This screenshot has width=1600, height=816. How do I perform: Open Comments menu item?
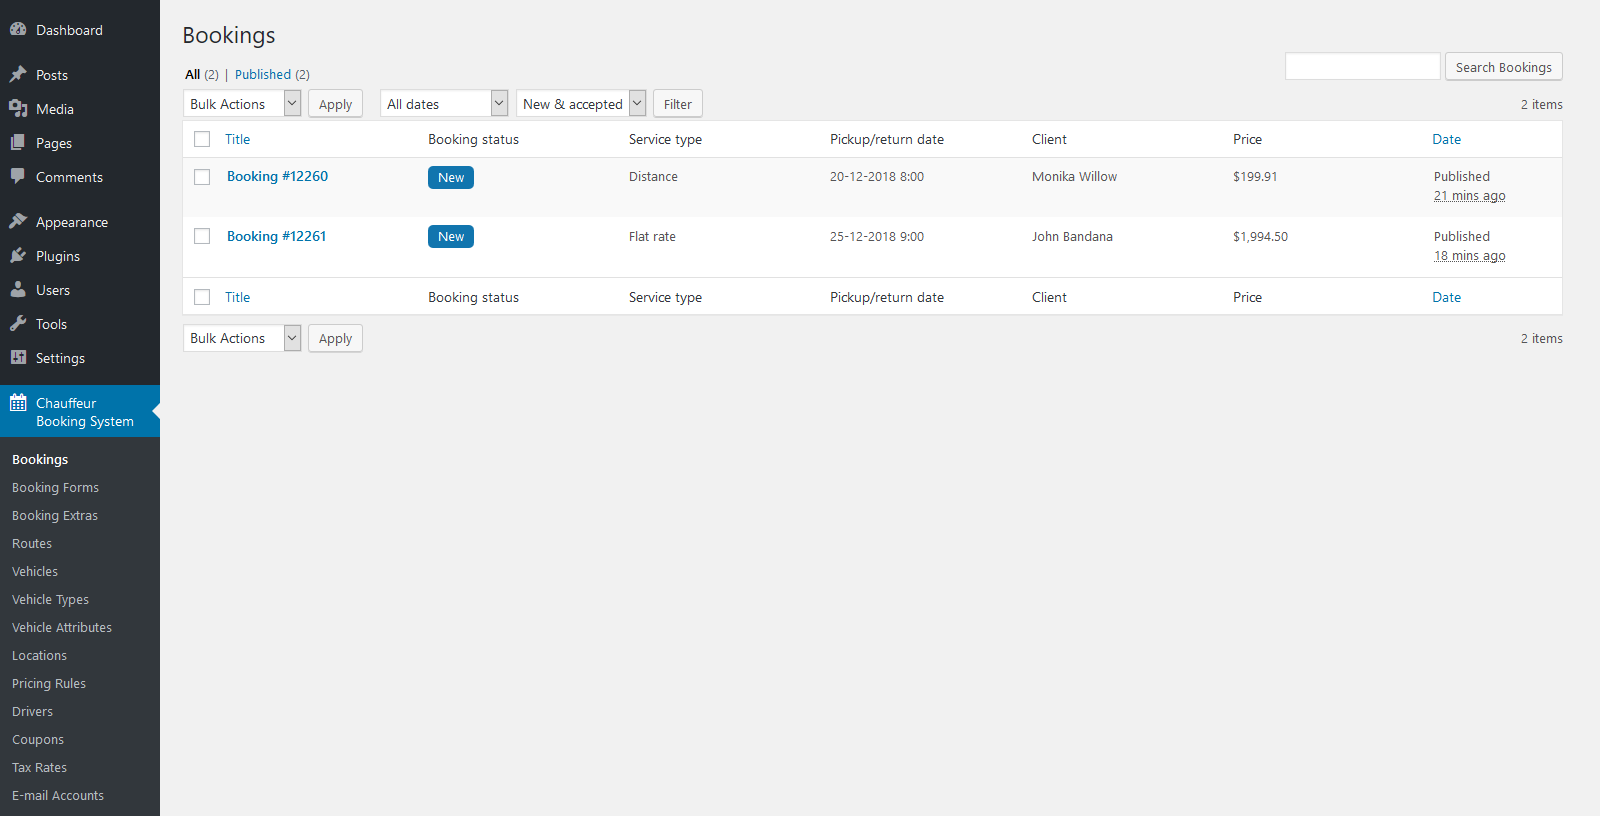coord(80,177)
